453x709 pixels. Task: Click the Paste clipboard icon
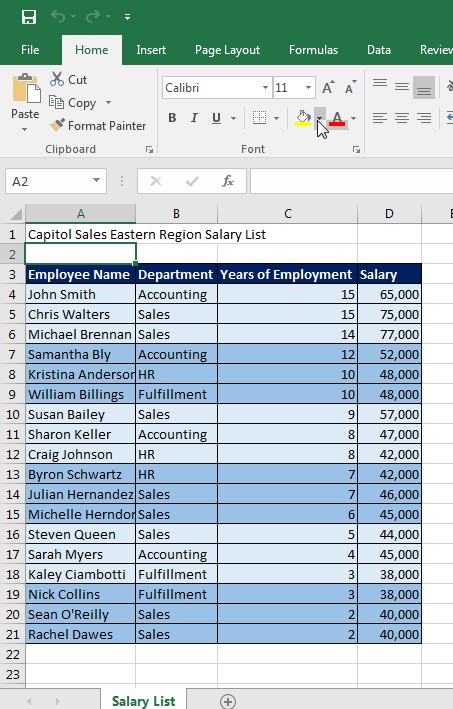coord(26,88)
